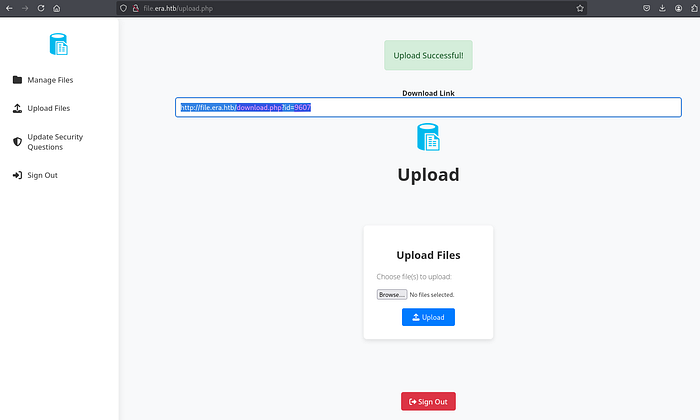Open the browser home page icon
This screenshot has height=420, width=700.
pyautogui.click(x=57, y=8)
